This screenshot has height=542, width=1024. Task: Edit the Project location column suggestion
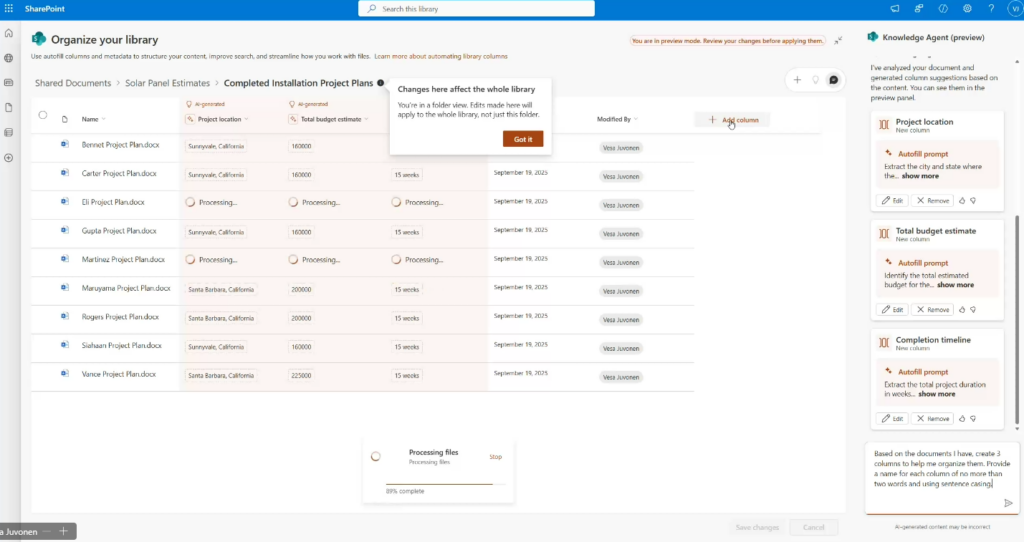[x=892, y=200]
